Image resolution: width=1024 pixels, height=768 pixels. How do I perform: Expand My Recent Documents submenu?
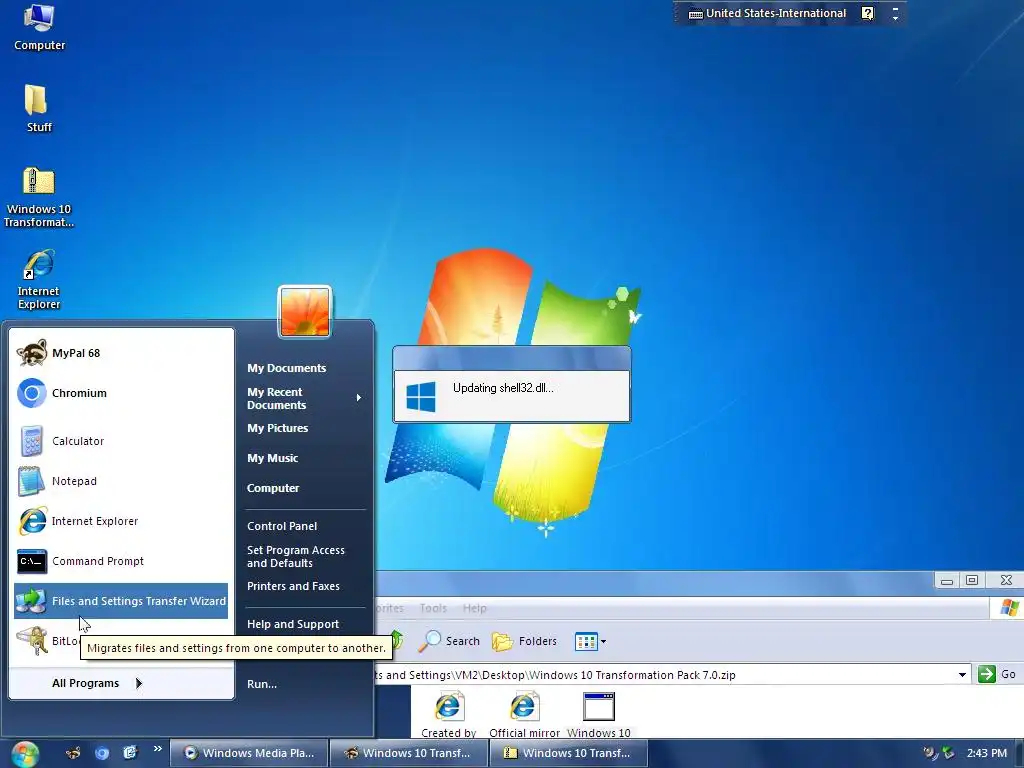coord(304,398)
